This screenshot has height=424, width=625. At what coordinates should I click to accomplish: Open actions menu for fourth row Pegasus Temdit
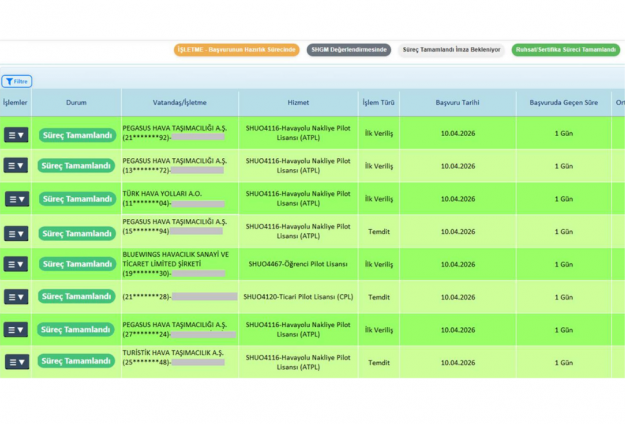tap(16, 232)
